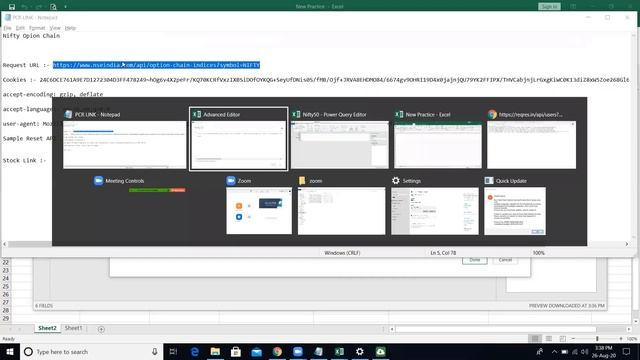640x360 pixels.
Task: Click Windows (CRLF) in Notepad status bar
Action: [342, 253]
